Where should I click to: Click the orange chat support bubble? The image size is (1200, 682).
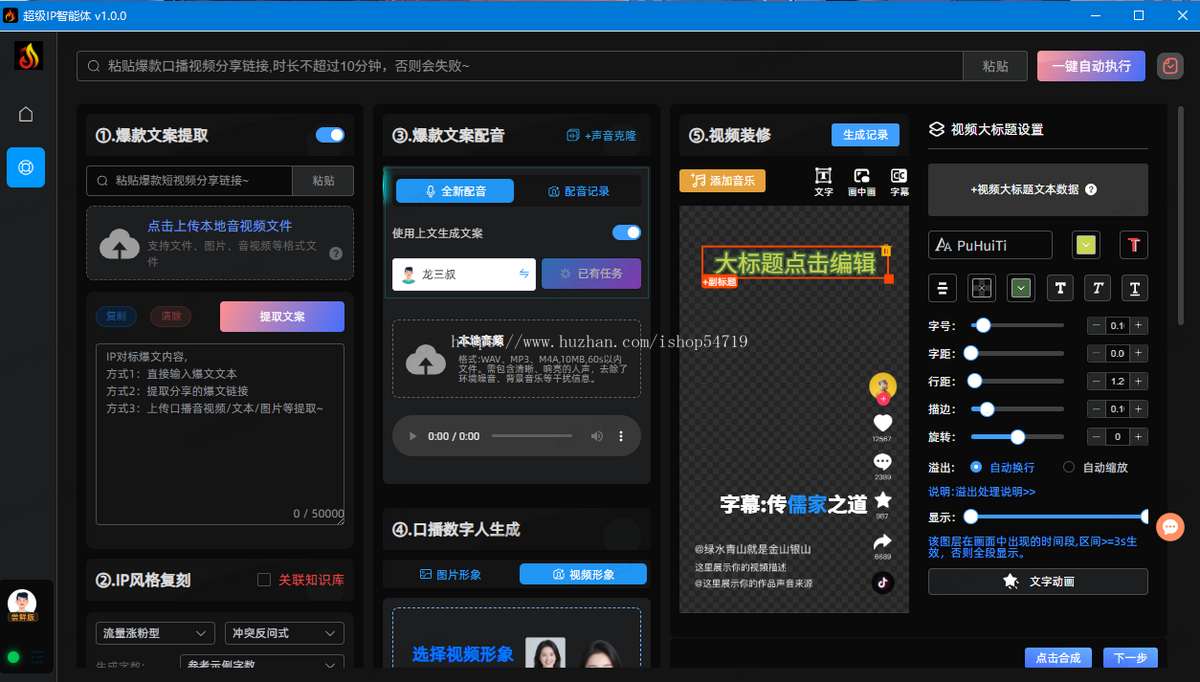click(x=1170, y=526)
